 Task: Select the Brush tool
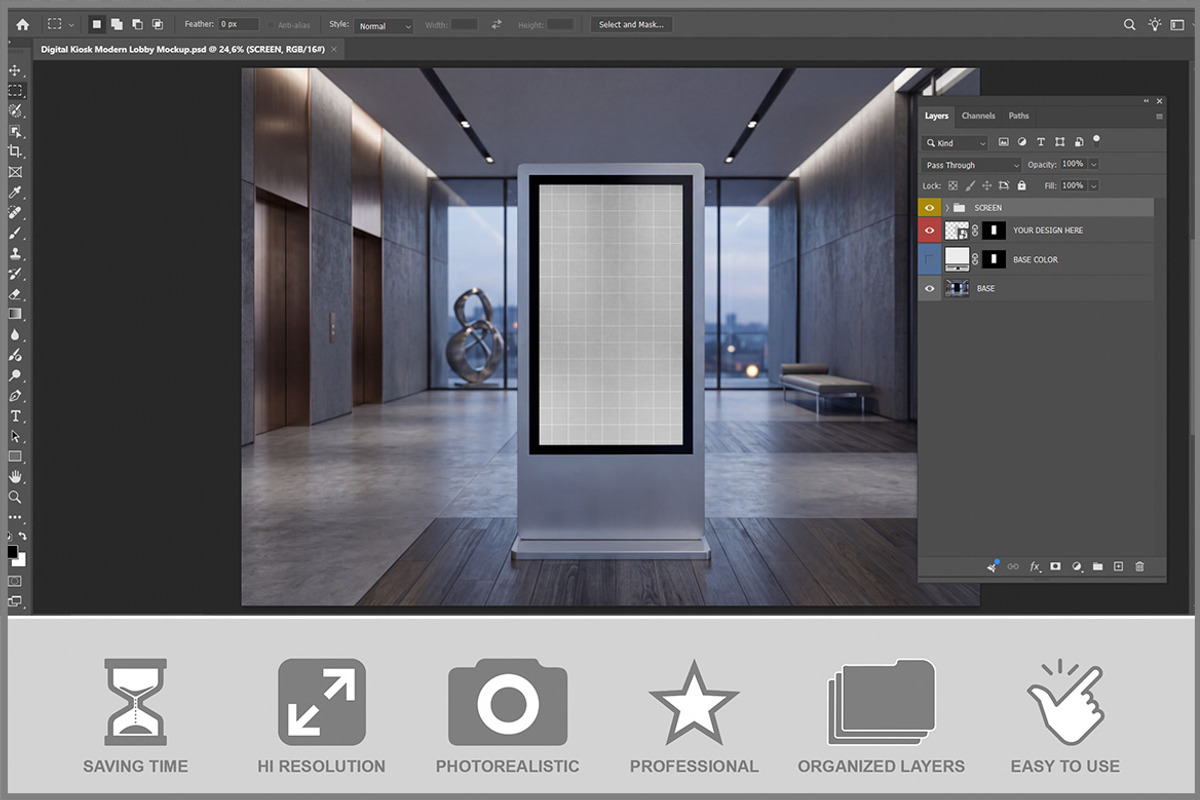(x=15, y=232)
